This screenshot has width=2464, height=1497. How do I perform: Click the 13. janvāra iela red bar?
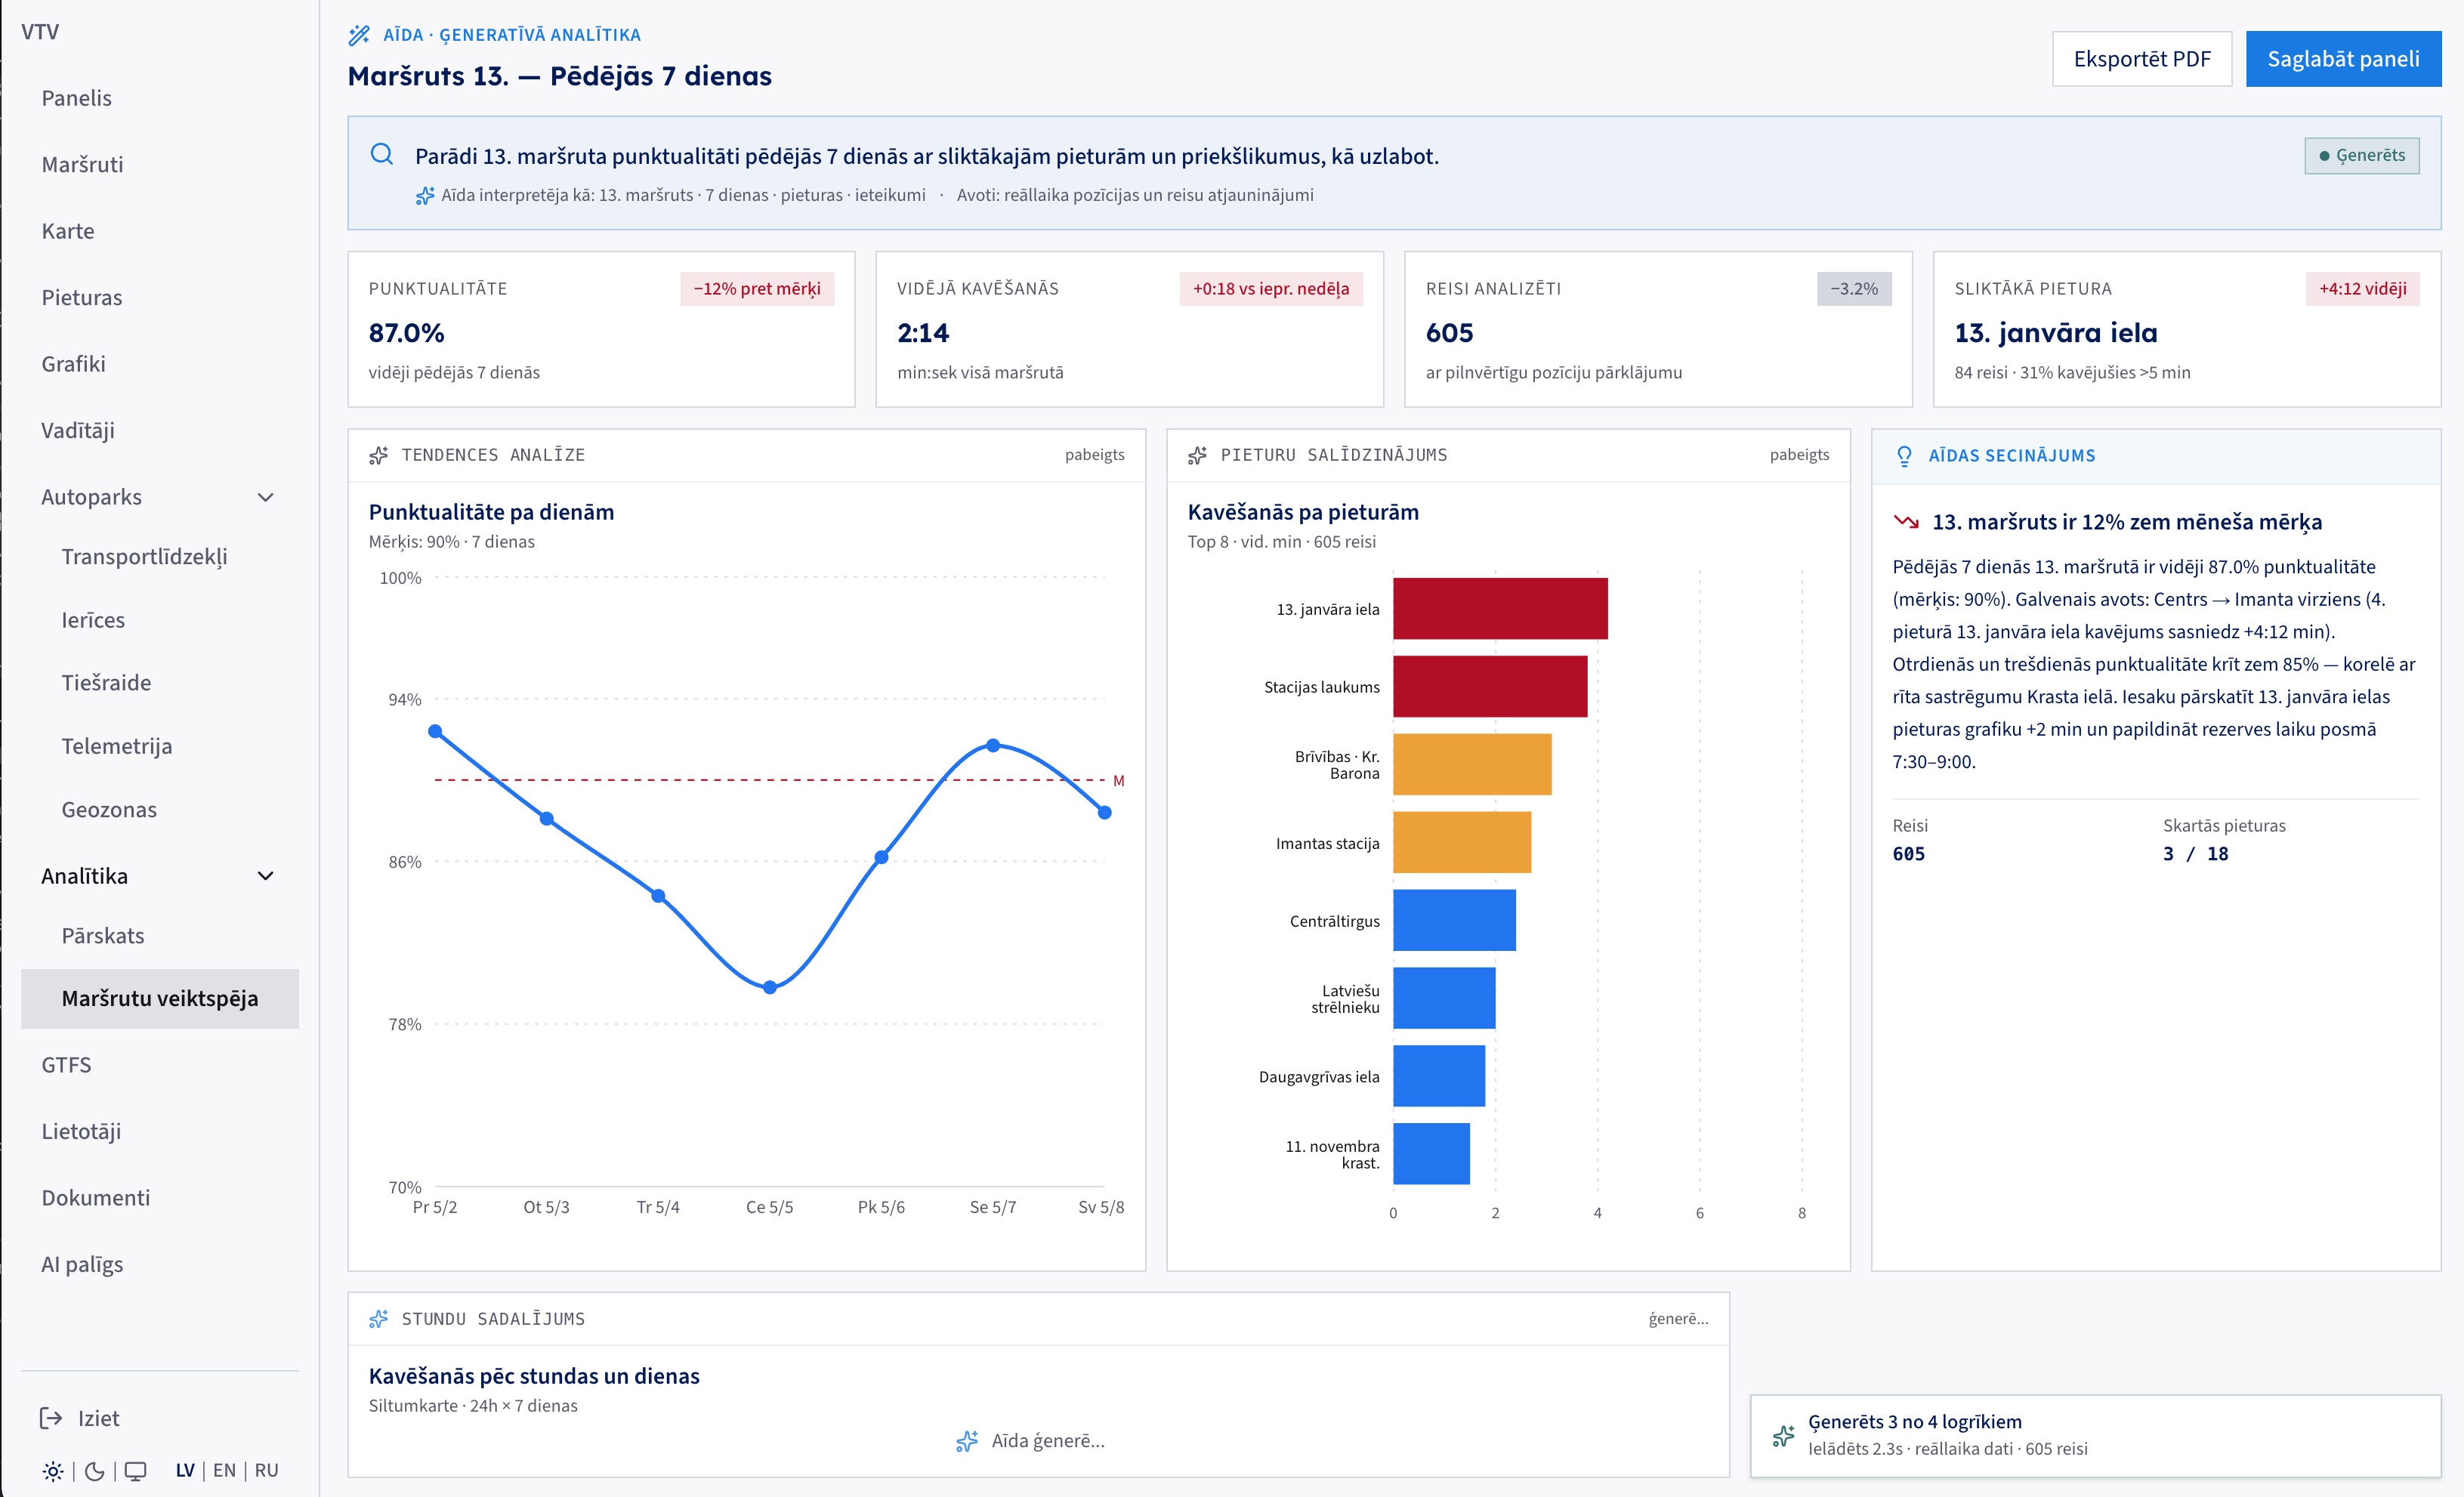tap(1500, 608)
